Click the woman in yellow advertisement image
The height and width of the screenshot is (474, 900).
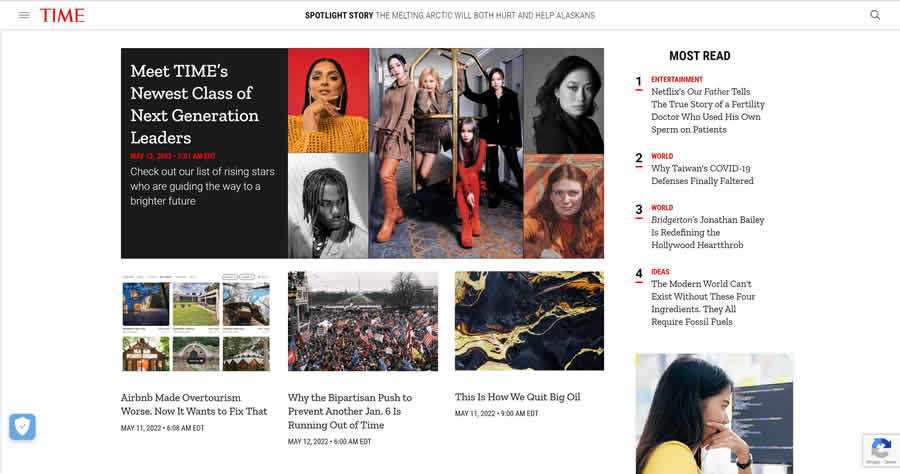(x=714, y=412)
